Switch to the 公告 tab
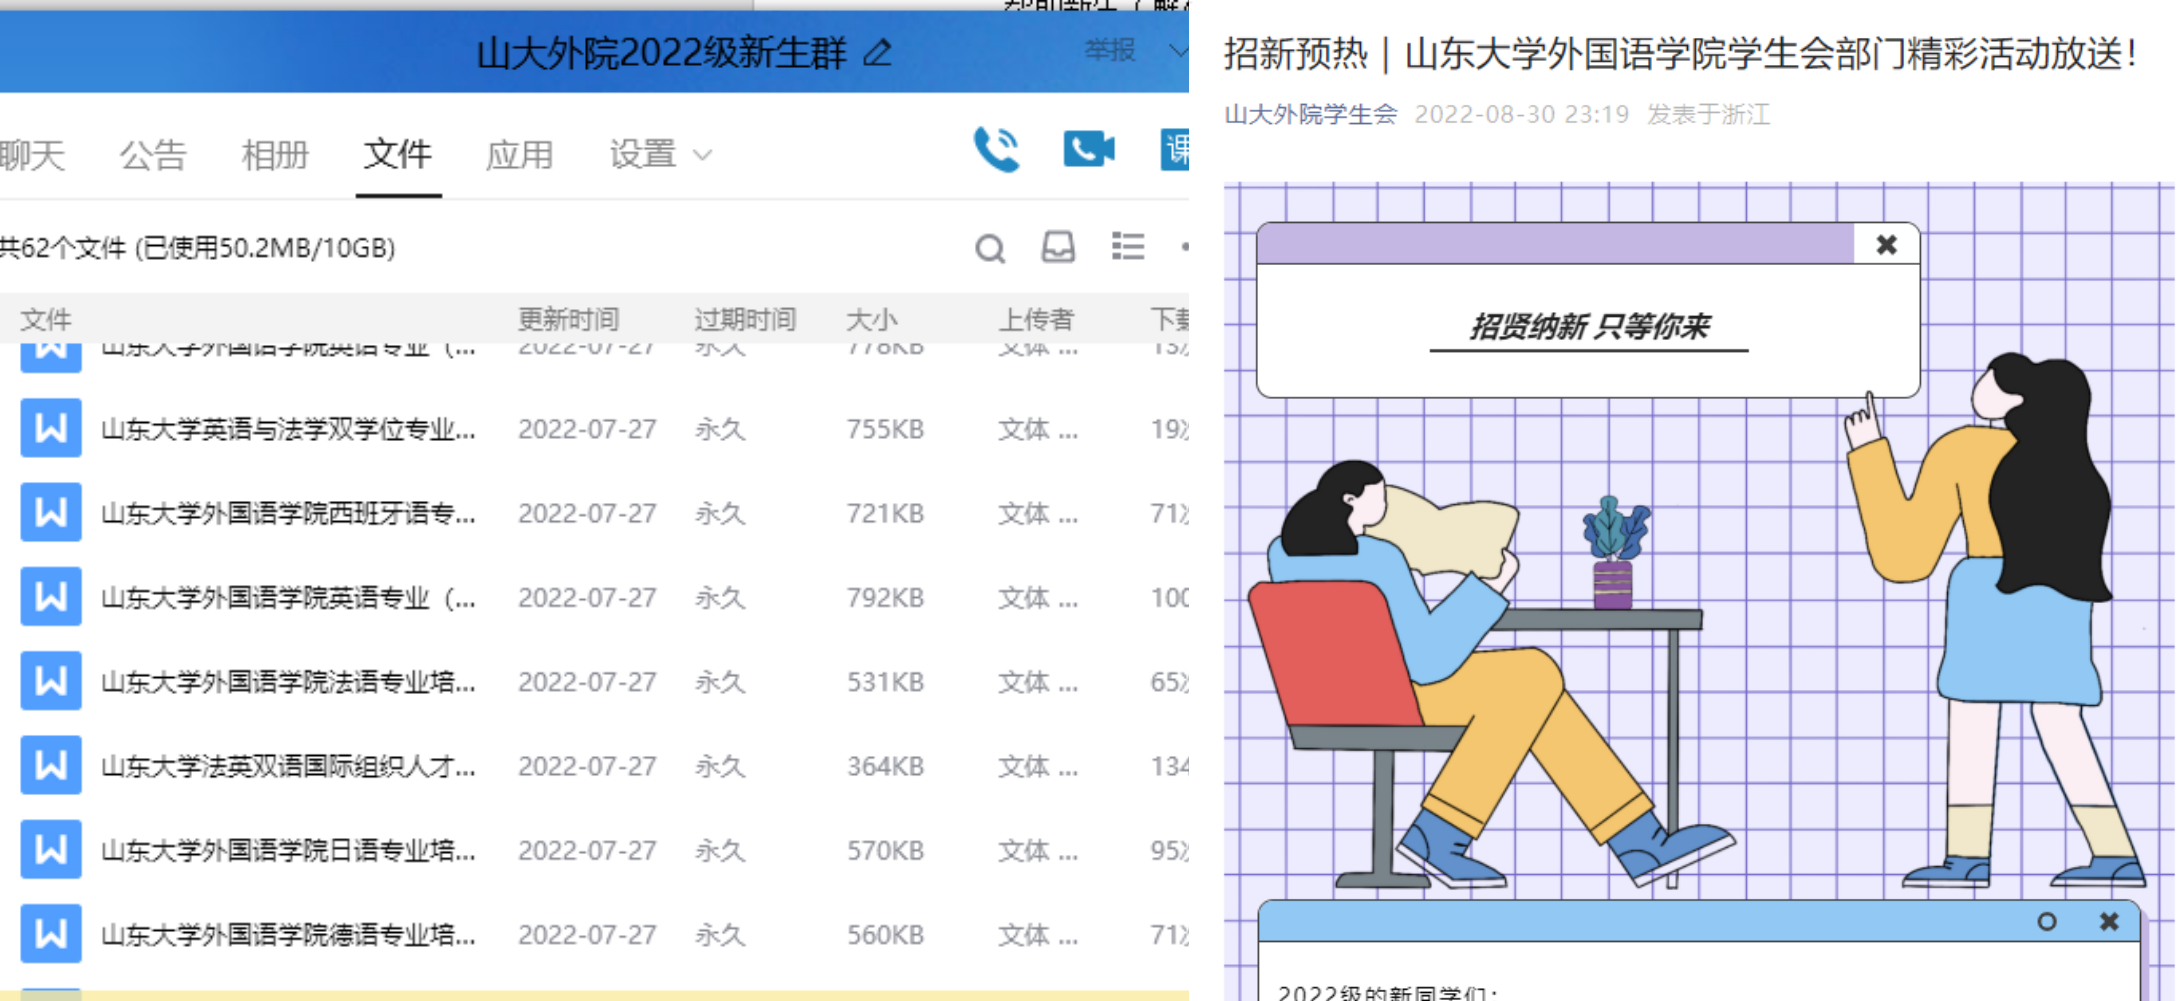This screenshot has width=2178, height=1001. pyautogui.click(x=153, y=155)
